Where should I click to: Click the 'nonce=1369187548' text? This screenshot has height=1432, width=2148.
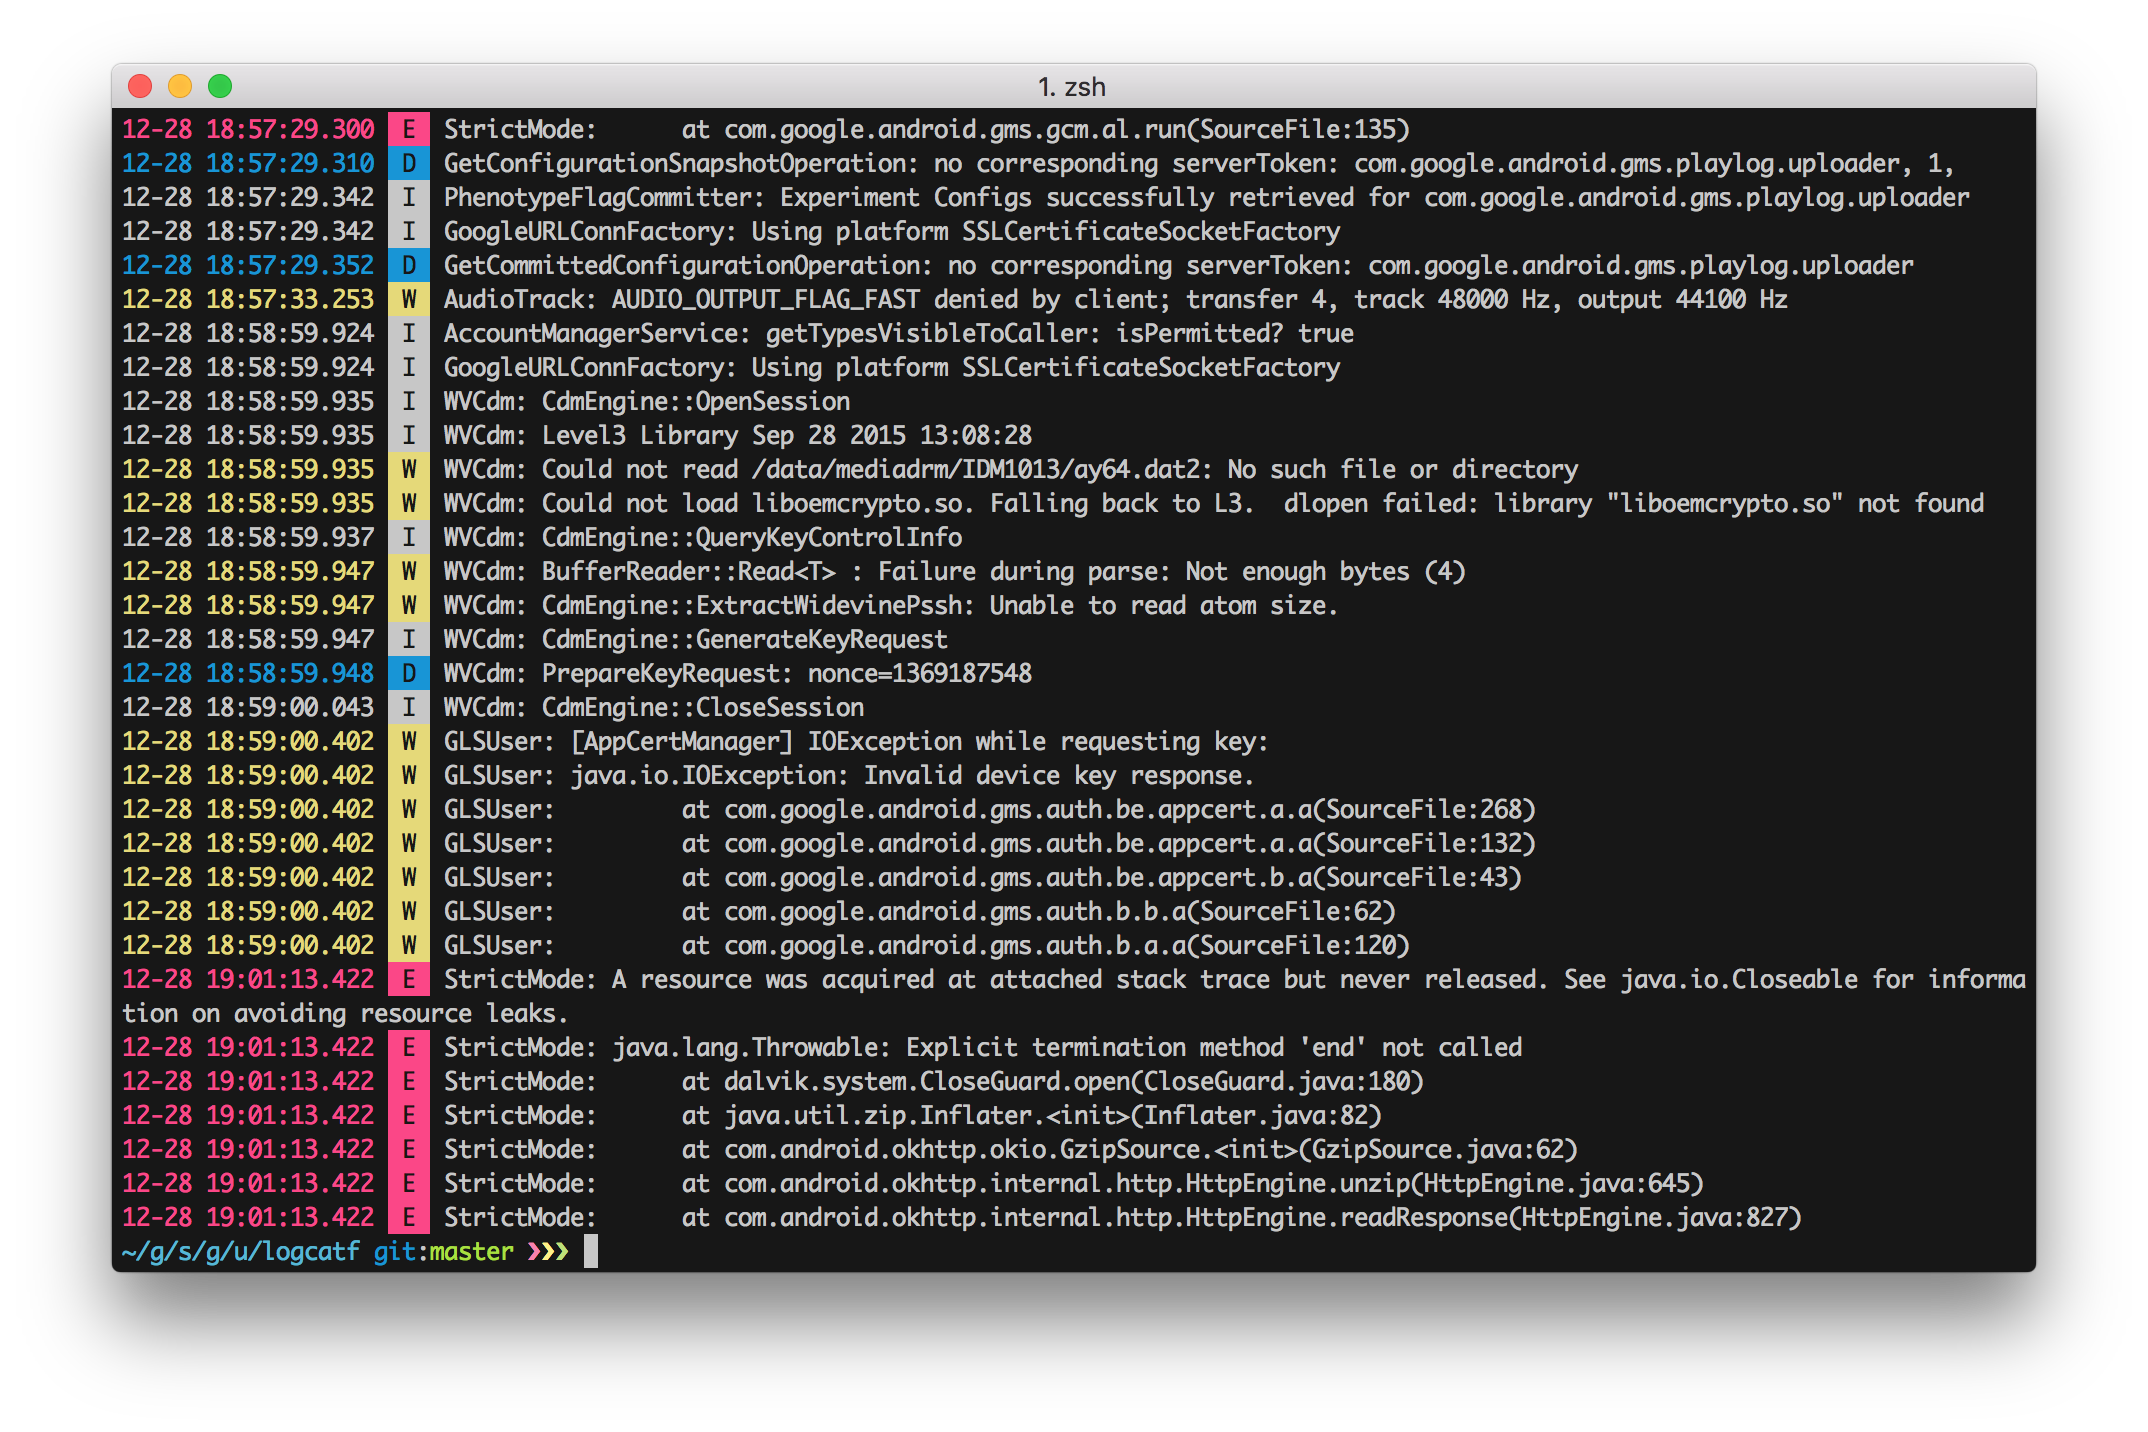919,673
